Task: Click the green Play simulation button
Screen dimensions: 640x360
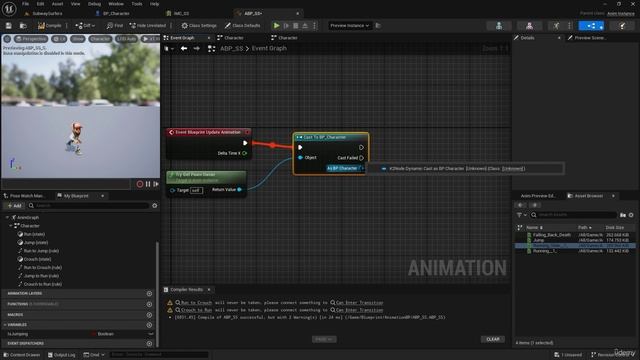Action: (276, 26)
